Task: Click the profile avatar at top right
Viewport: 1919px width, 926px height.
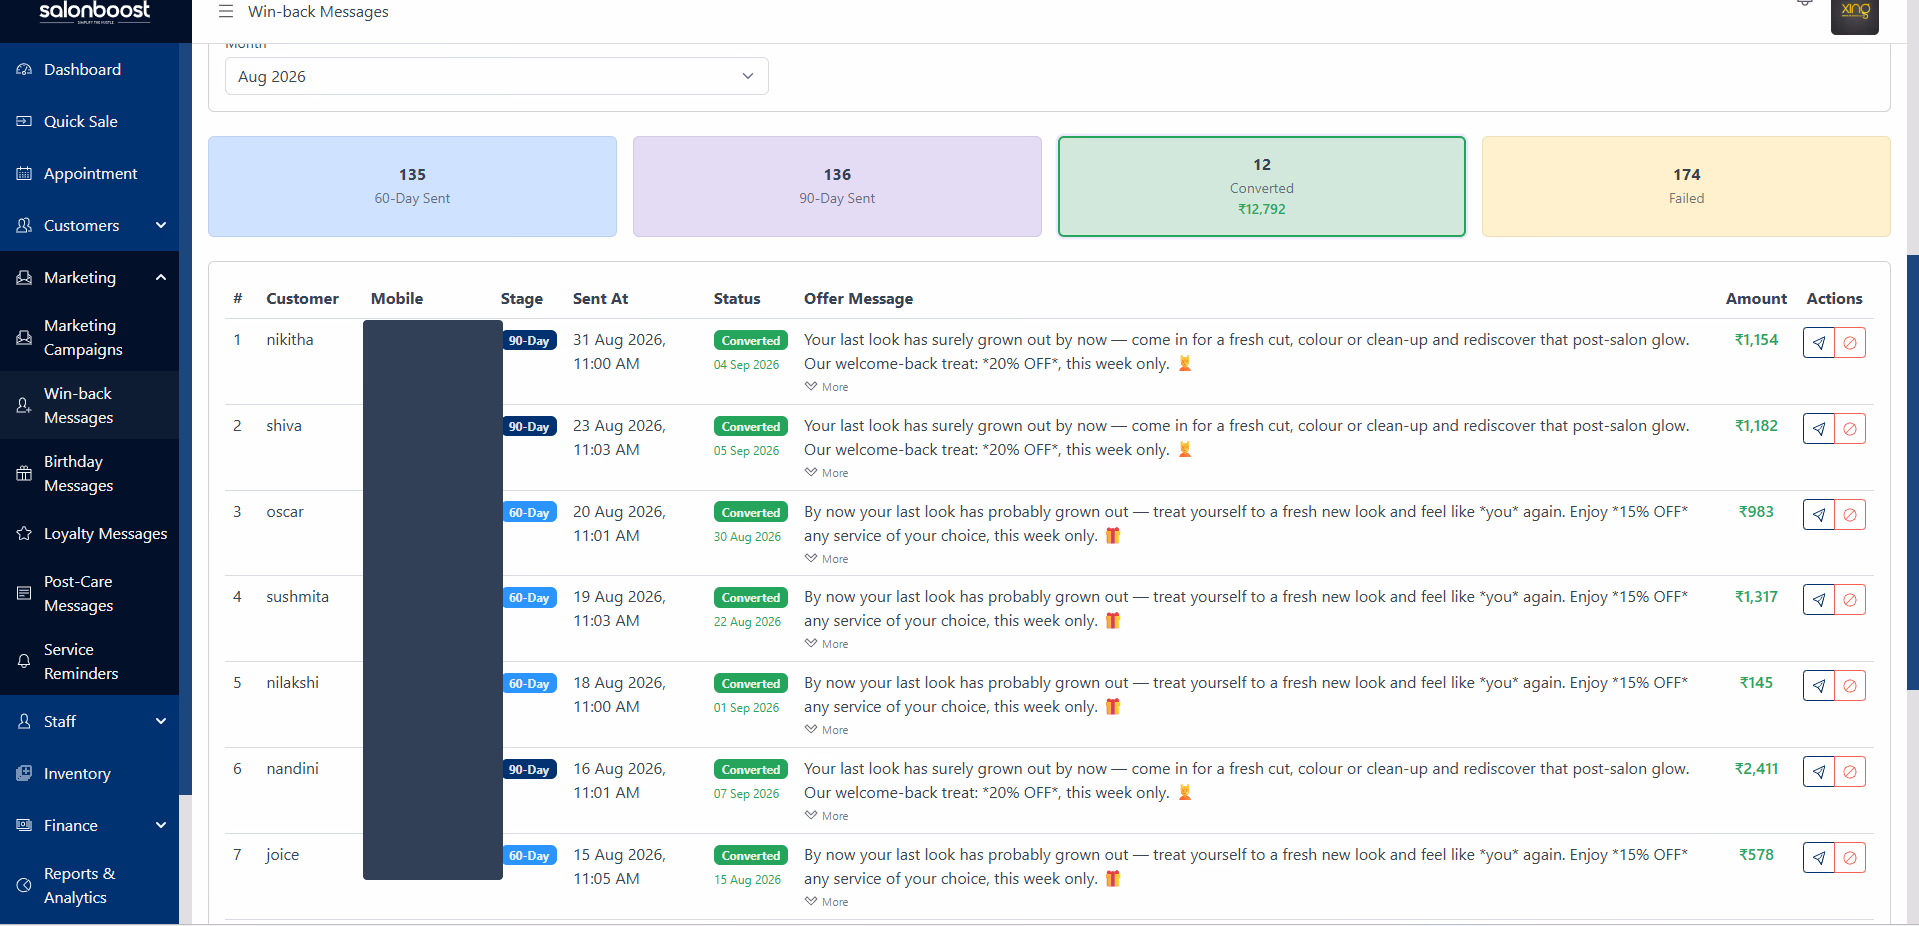Action: pos(1855,15)
